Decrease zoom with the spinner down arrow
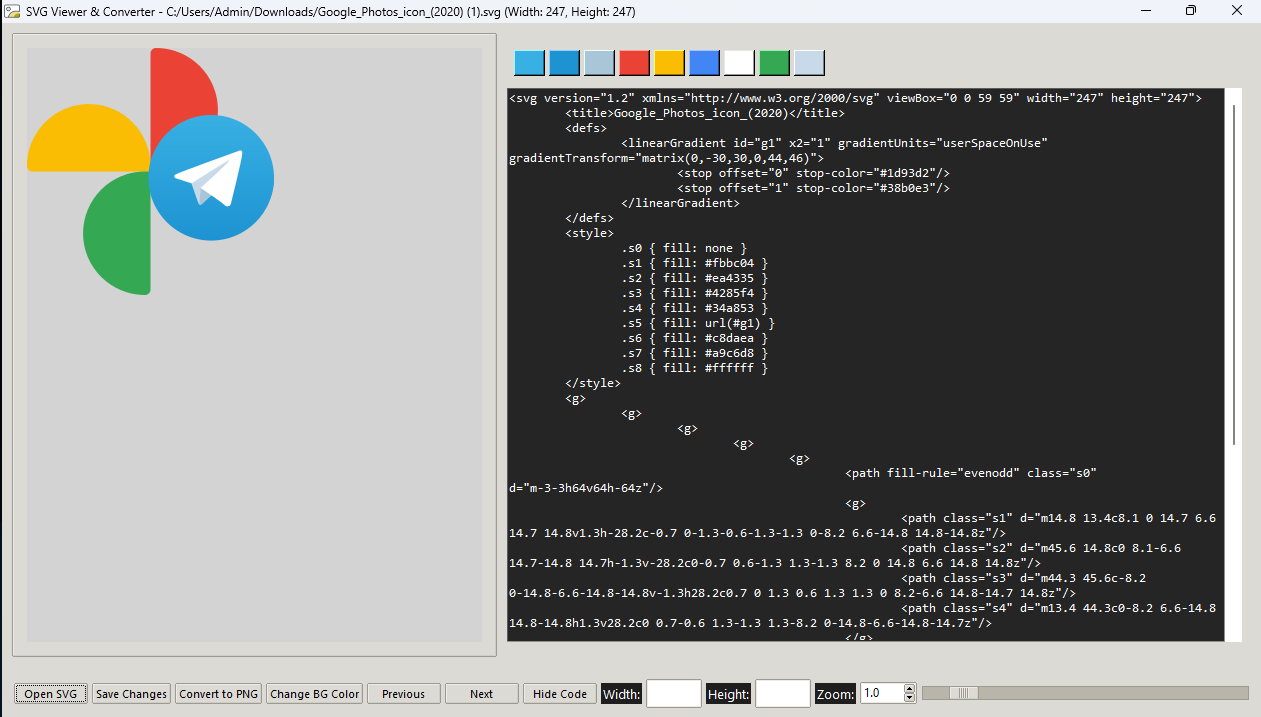 (909, 698)
